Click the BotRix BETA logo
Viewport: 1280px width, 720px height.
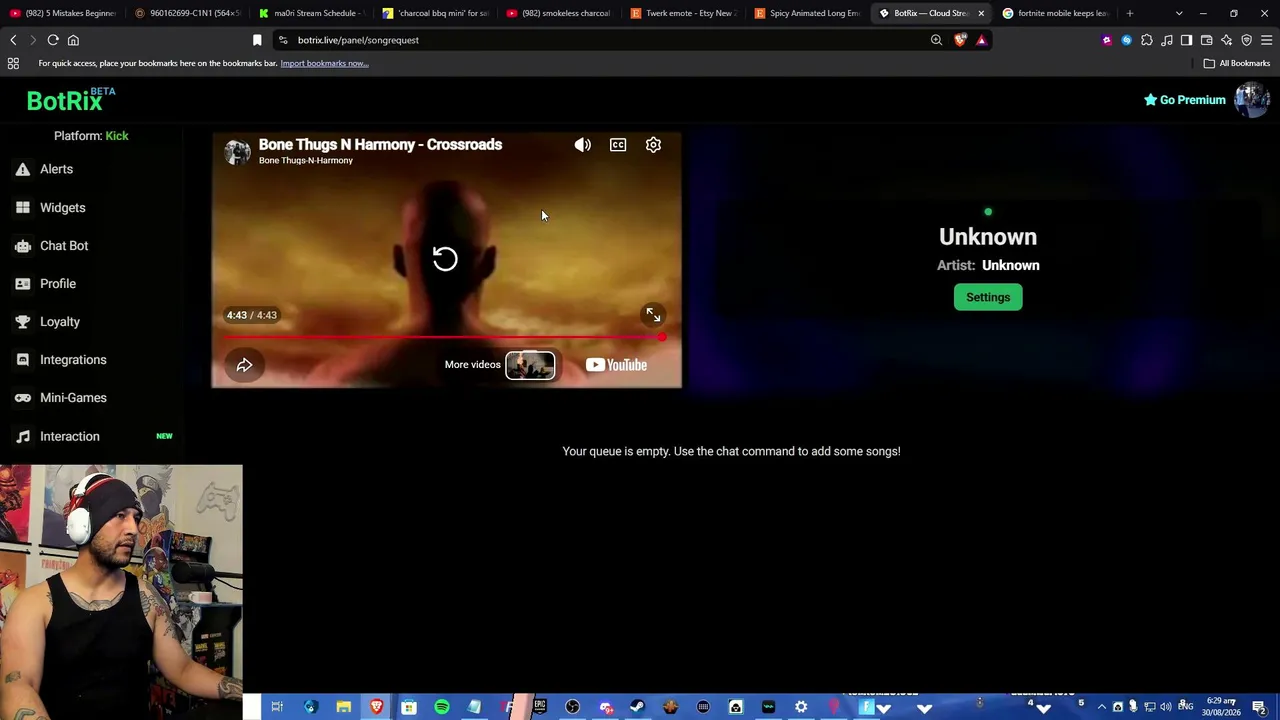pyautogui.click(x=71, y=99)
